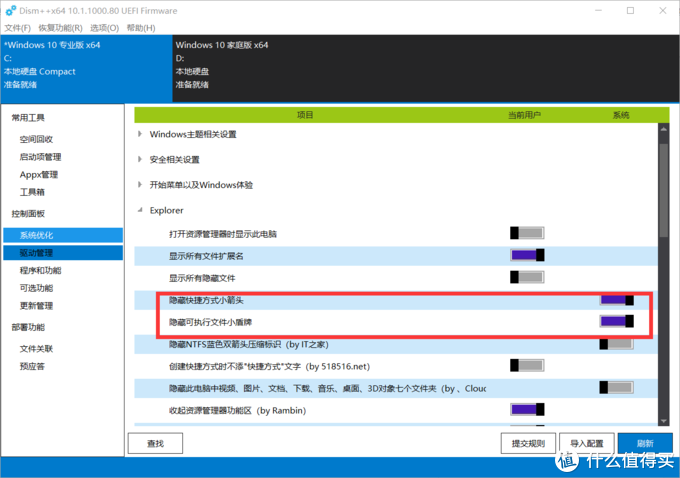Click the 'Windows主题相关设置' group label
Screen dimensions: 680x478
coord(193,134)
